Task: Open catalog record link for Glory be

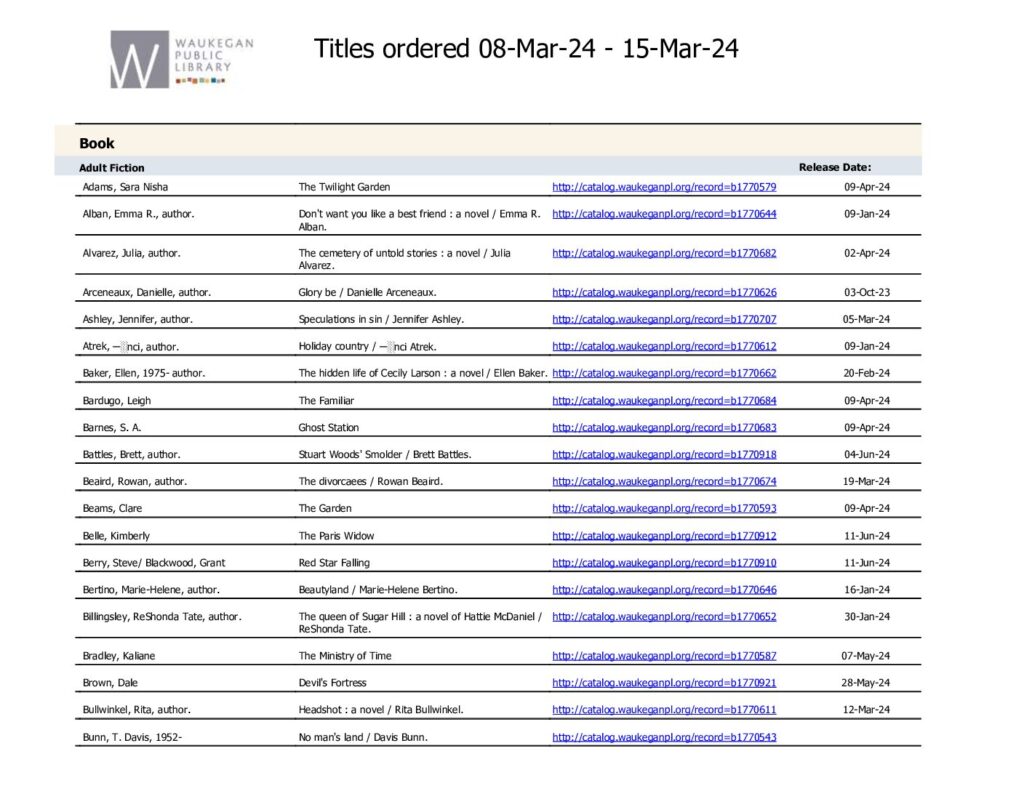Action: [664, 292]
